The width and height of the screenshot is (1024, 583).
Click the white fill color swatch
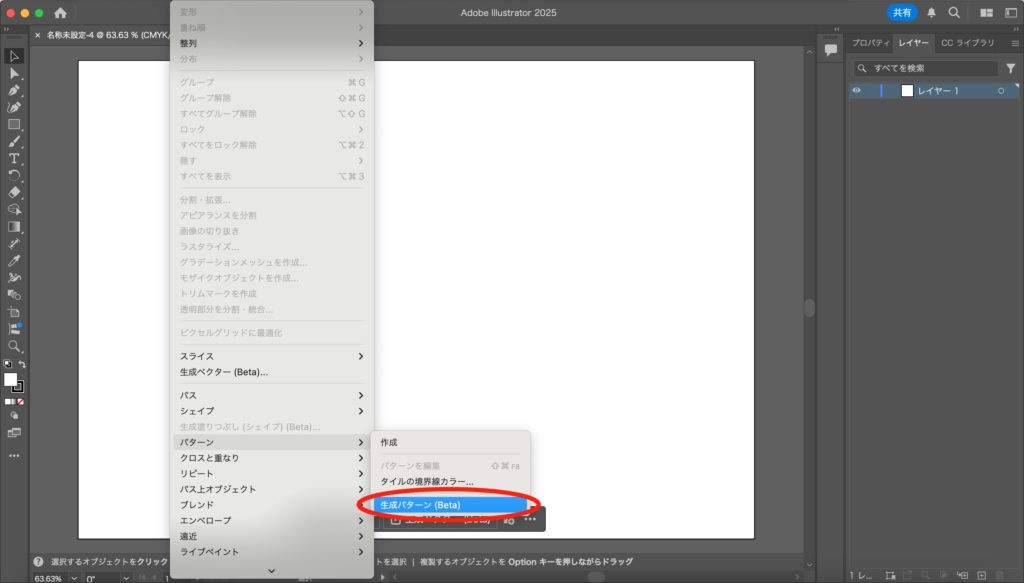(x=11, y=380)
